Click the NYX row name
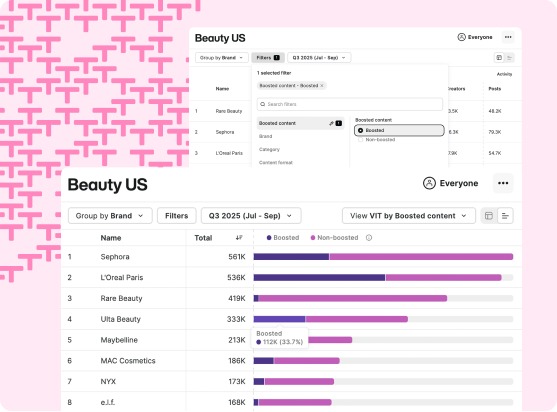 click(108, 381)
